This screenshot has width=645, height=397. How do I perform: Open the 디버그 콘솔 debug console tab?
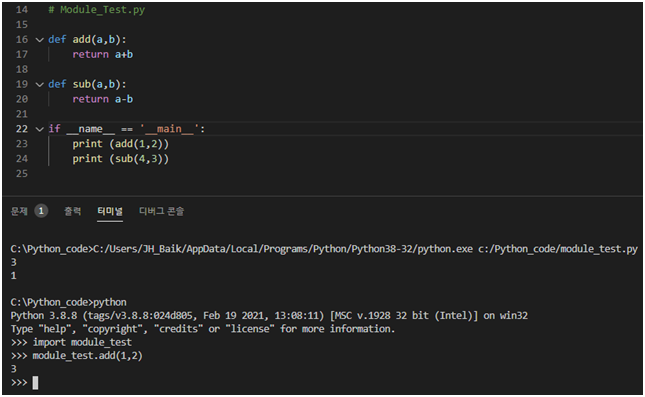tap(161, 211)
